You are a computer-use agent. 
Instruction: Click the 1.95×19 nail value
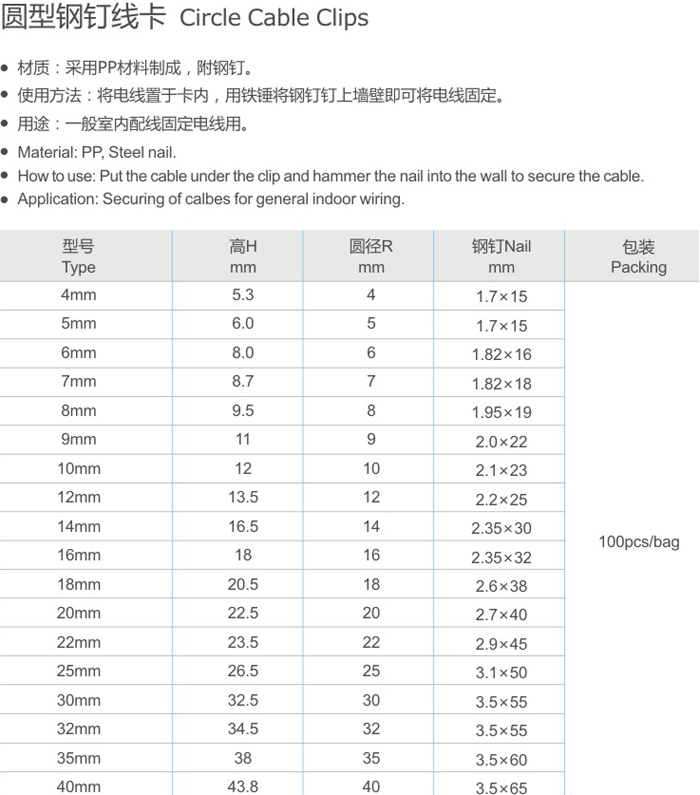(501, 412)
